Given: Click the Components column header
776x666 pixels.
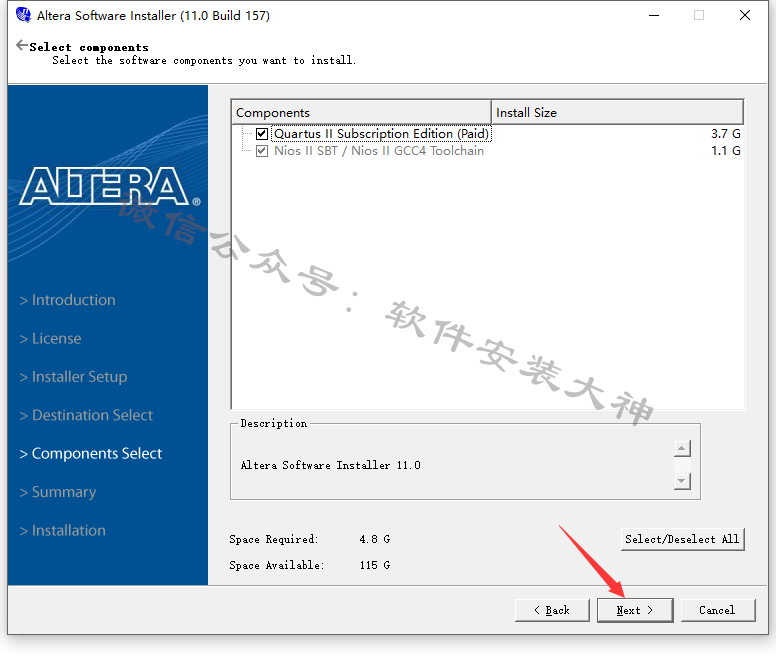Looking at the screenshot, I should pos(361,112).
